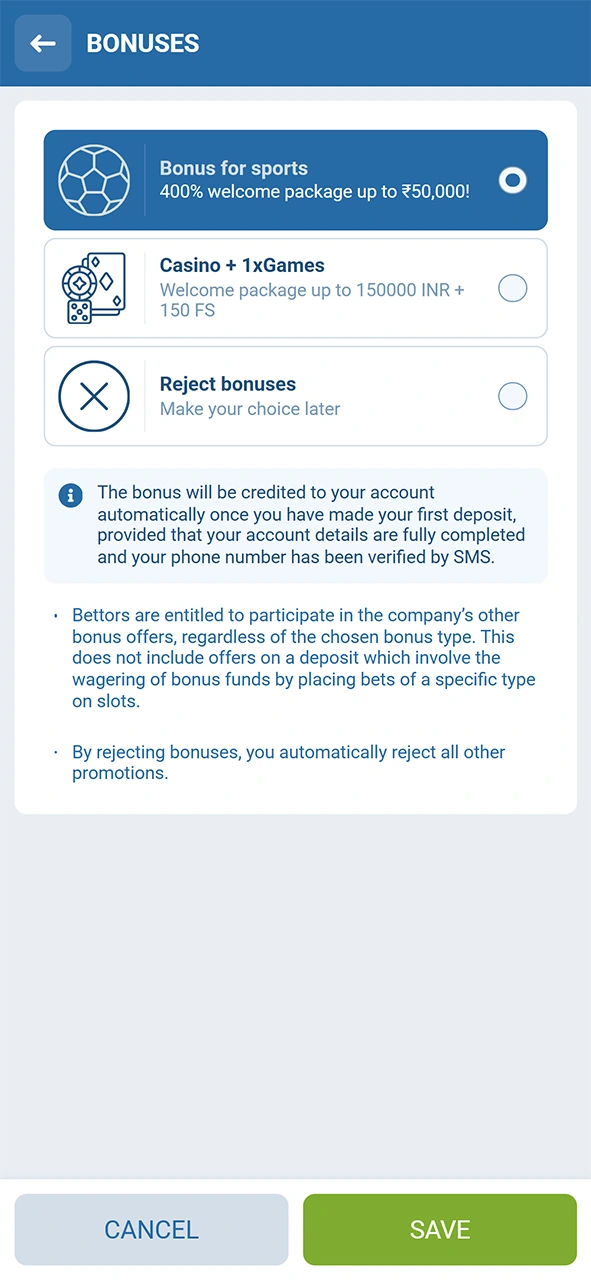Click the casino cards and dice icon

(95, 288)
